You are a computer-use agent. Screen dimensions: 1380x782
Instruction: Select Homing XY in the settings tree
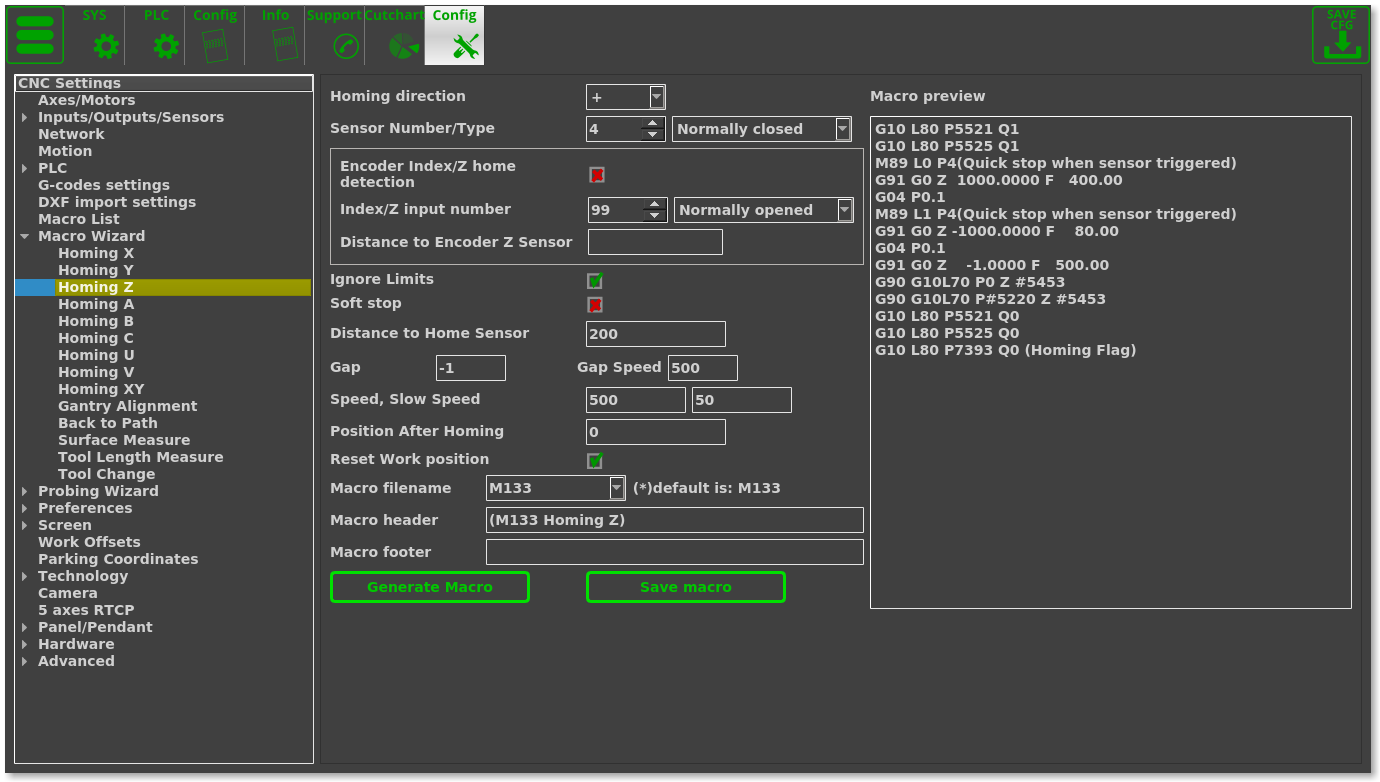(101, 389)
